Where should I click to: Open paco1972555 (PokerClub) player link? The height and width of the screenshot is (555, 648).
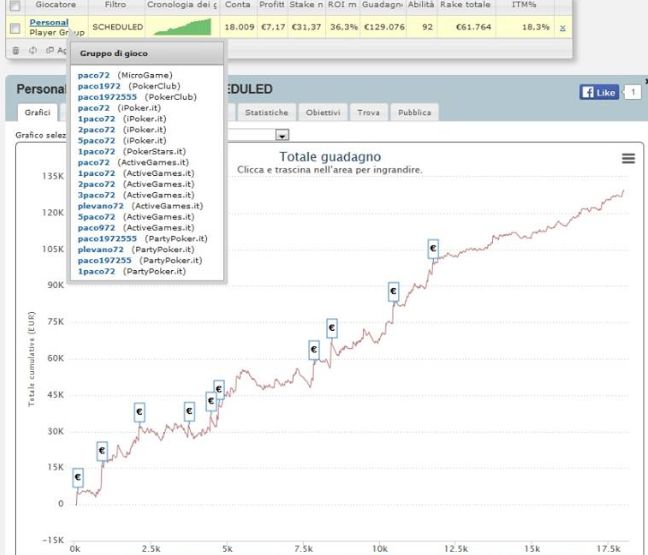point(107,97)
